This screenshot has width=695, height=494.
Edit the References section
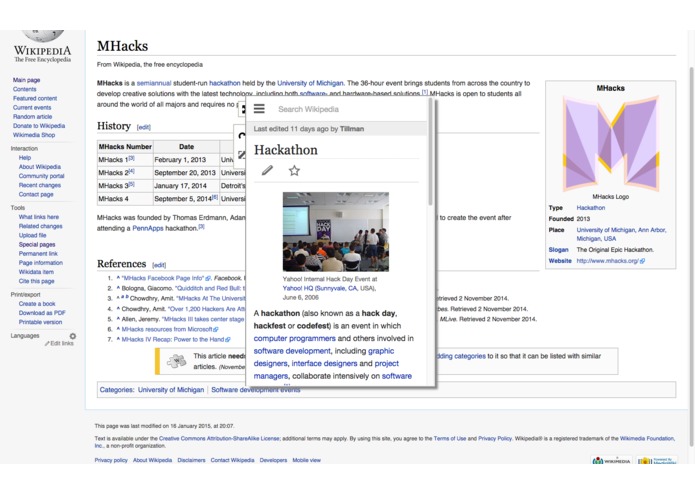[159, 265]
